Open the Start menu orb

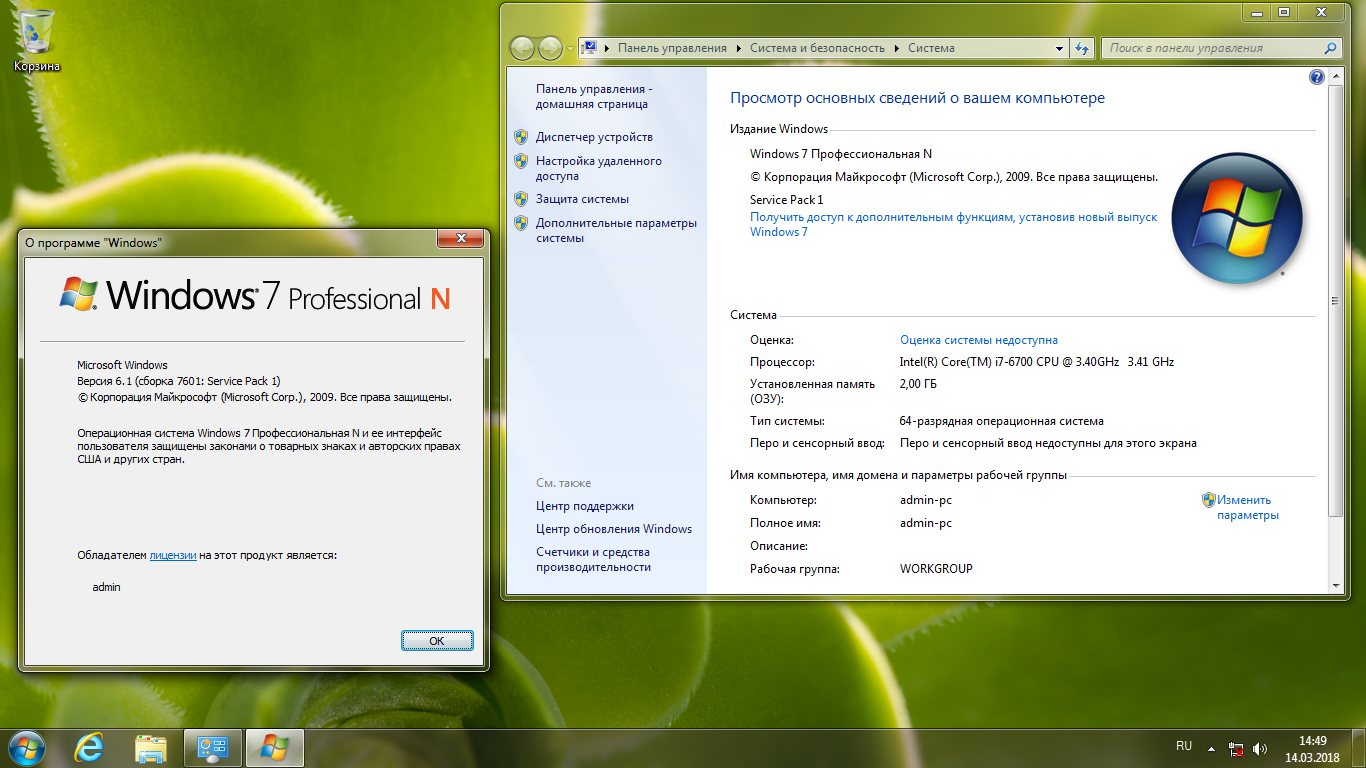coord(26,747)
